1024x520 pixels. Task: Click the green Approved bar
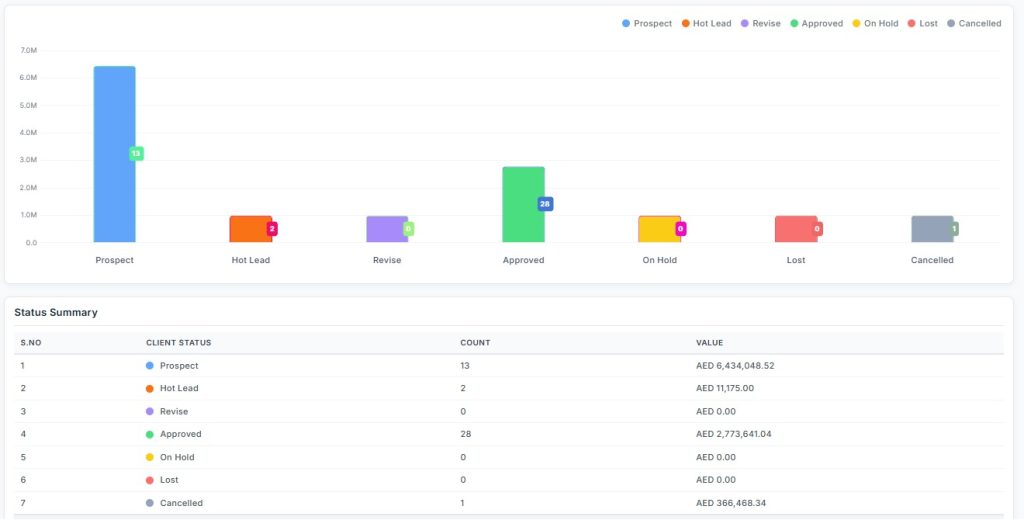tap(523, 204)
